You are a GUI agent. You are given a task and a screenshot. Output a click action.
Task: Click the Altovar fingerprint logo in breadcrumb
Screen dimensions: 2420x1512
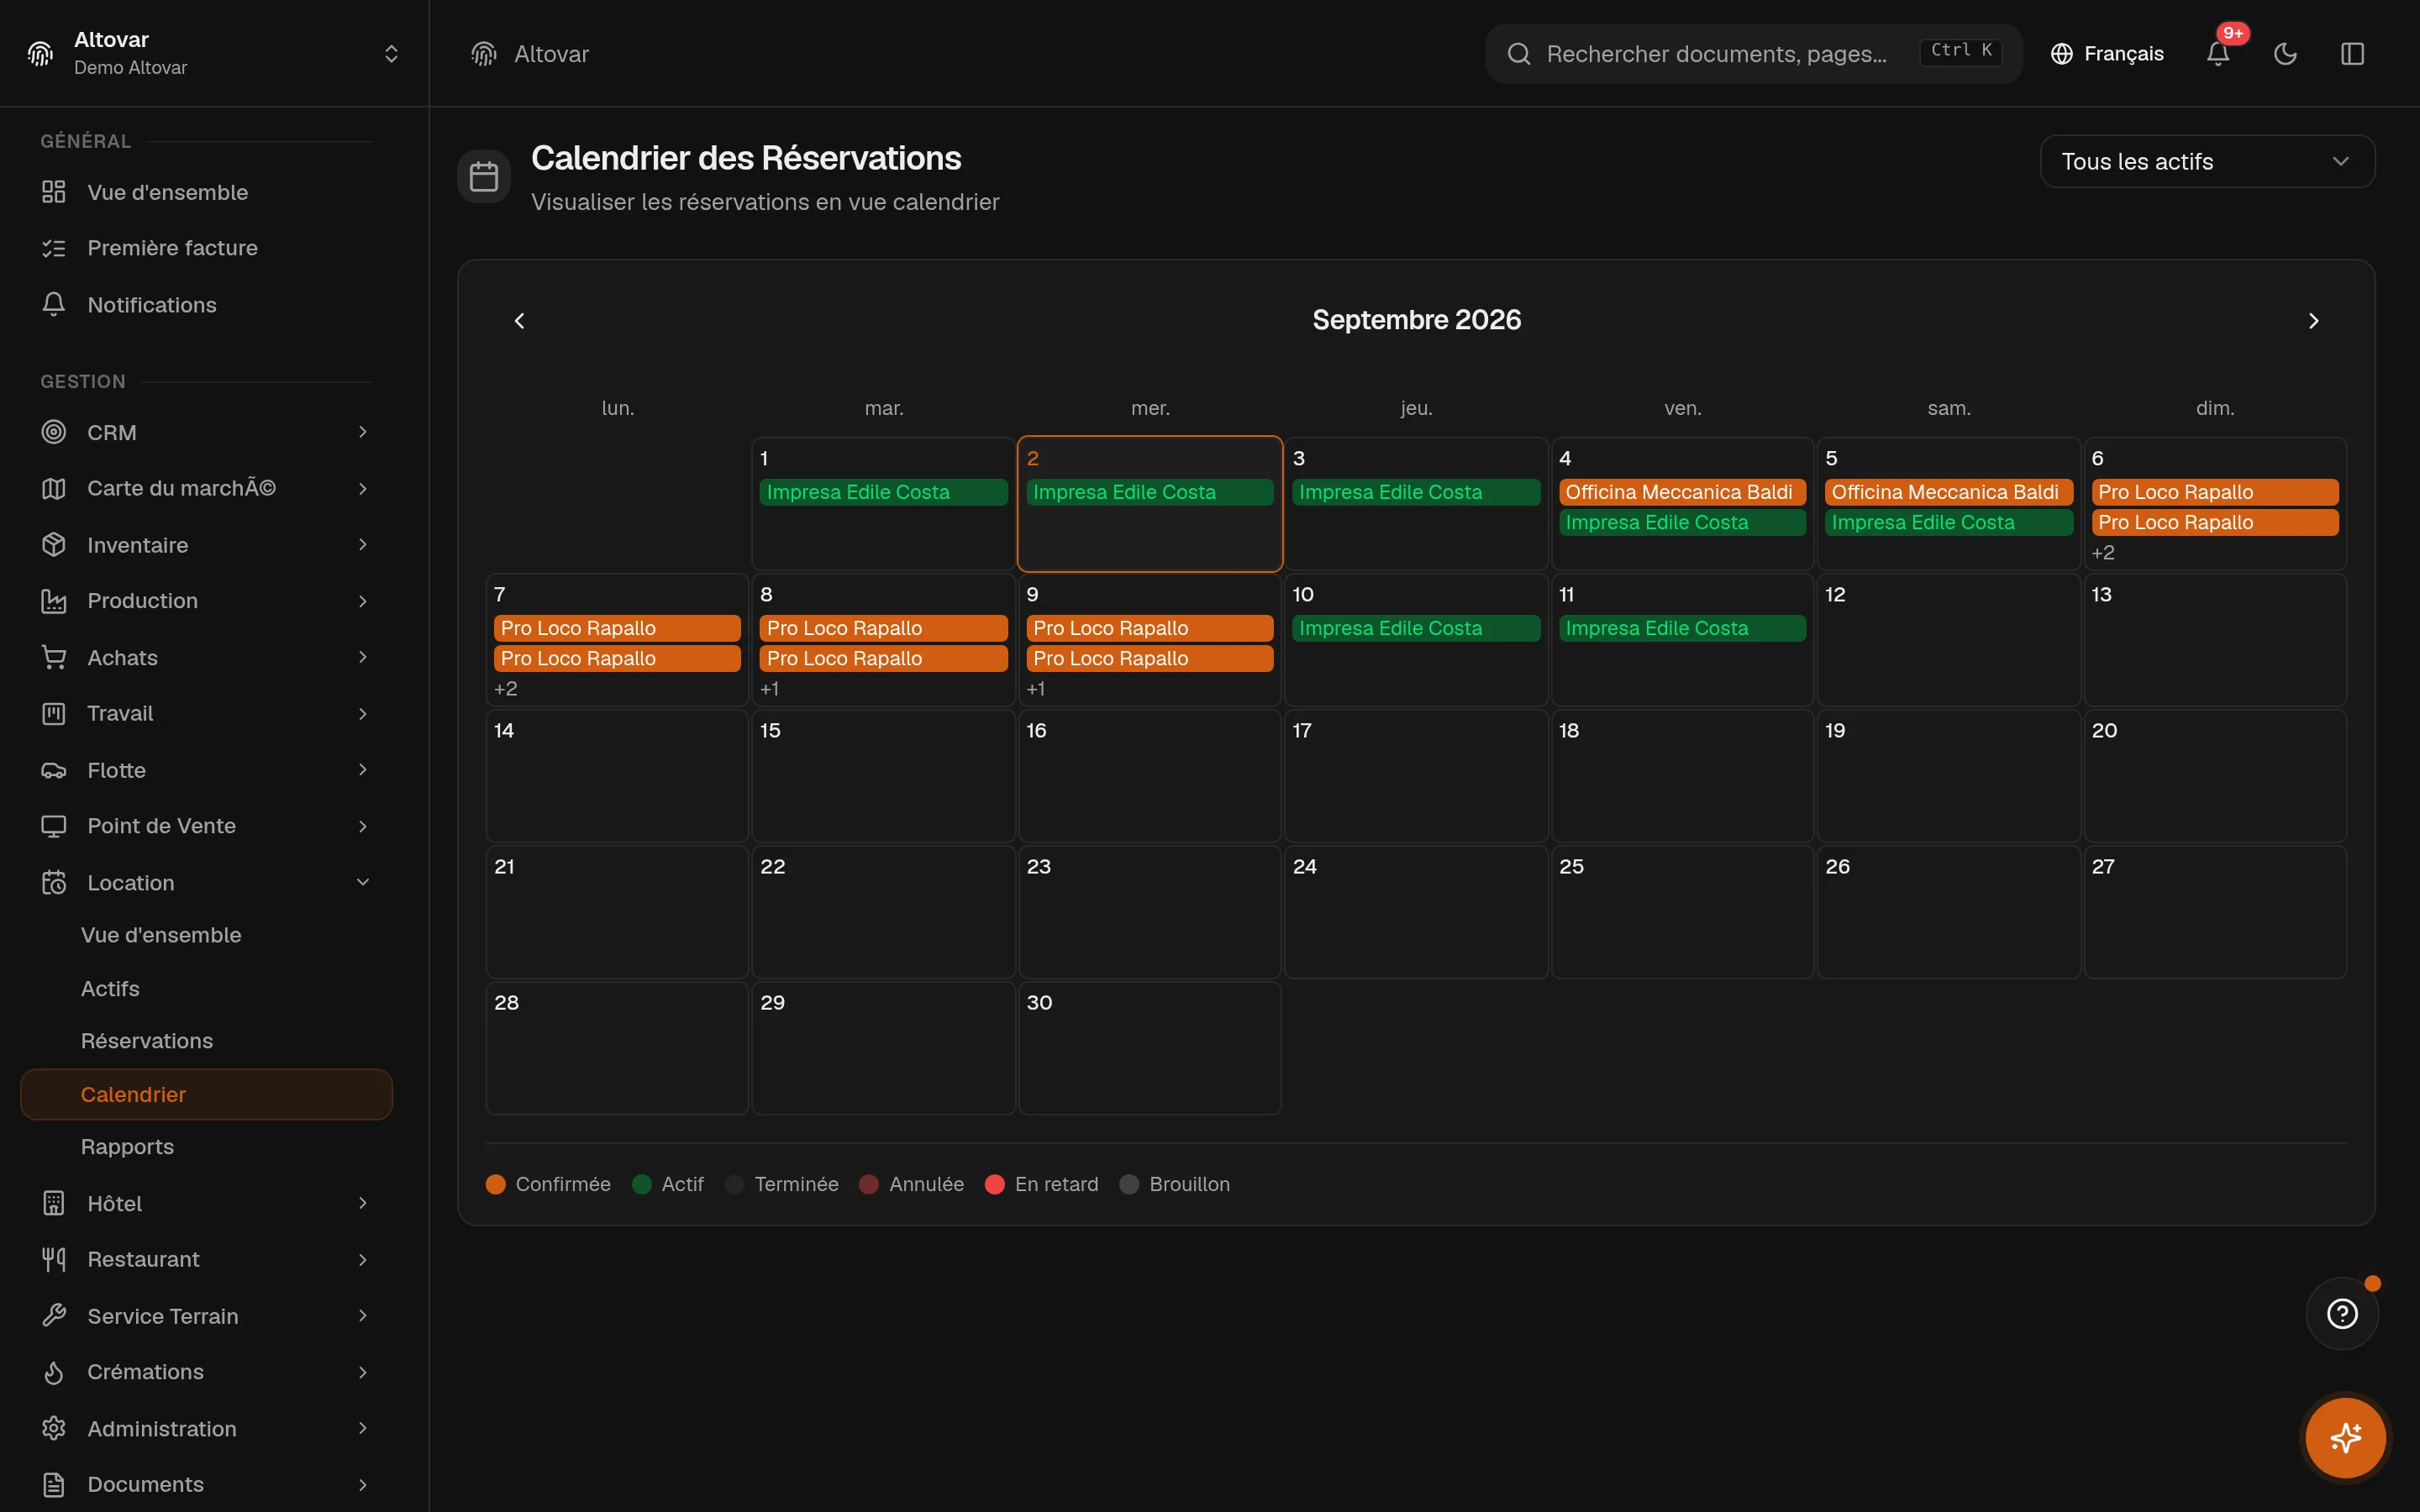pos(484,54)
